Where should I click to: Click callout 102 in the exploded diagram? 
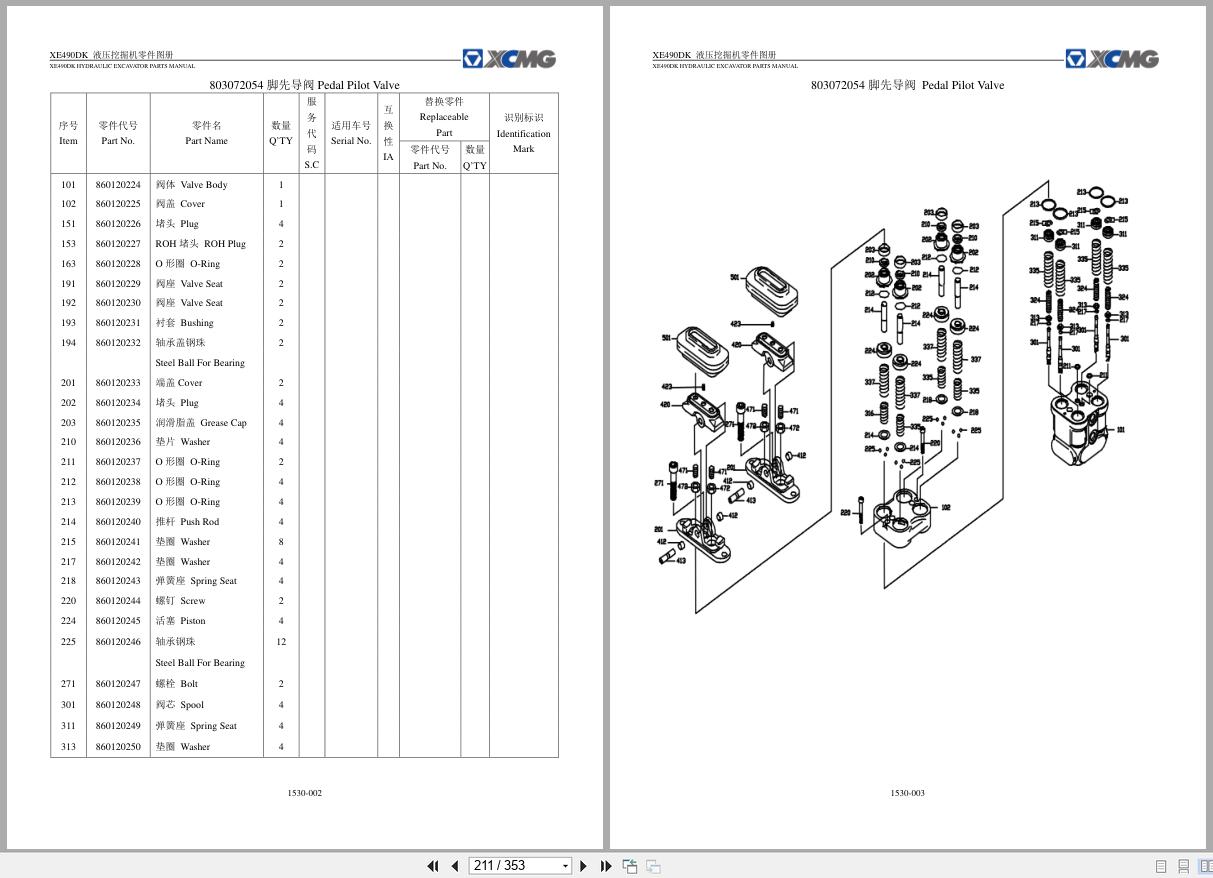(x=945, y=508)
